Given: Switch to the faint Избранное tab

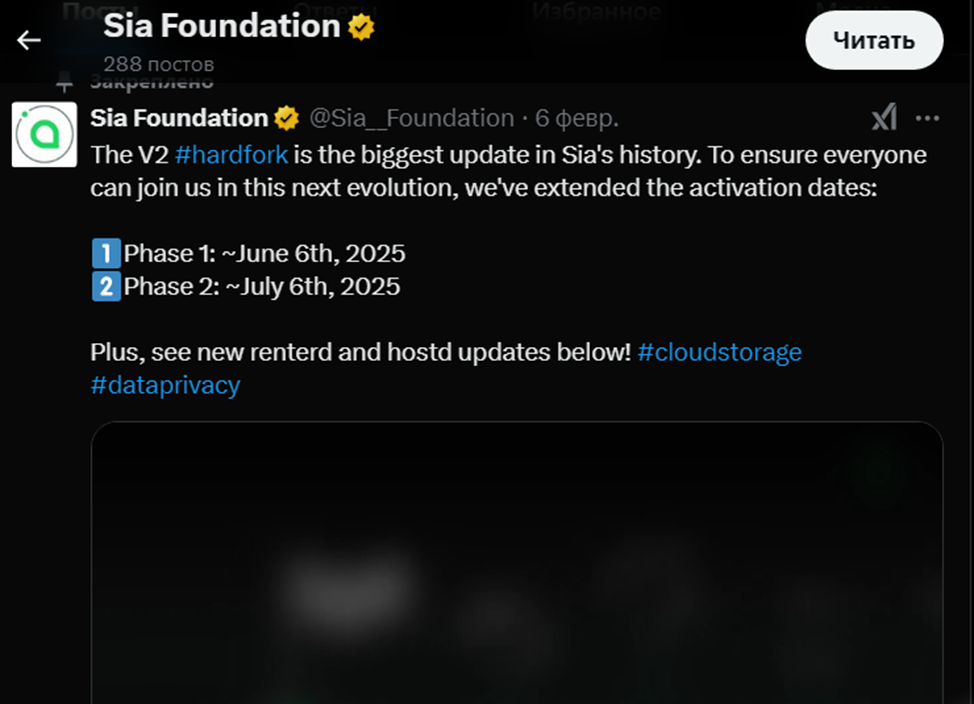Looking at the screenshot, I should (596, 12).
